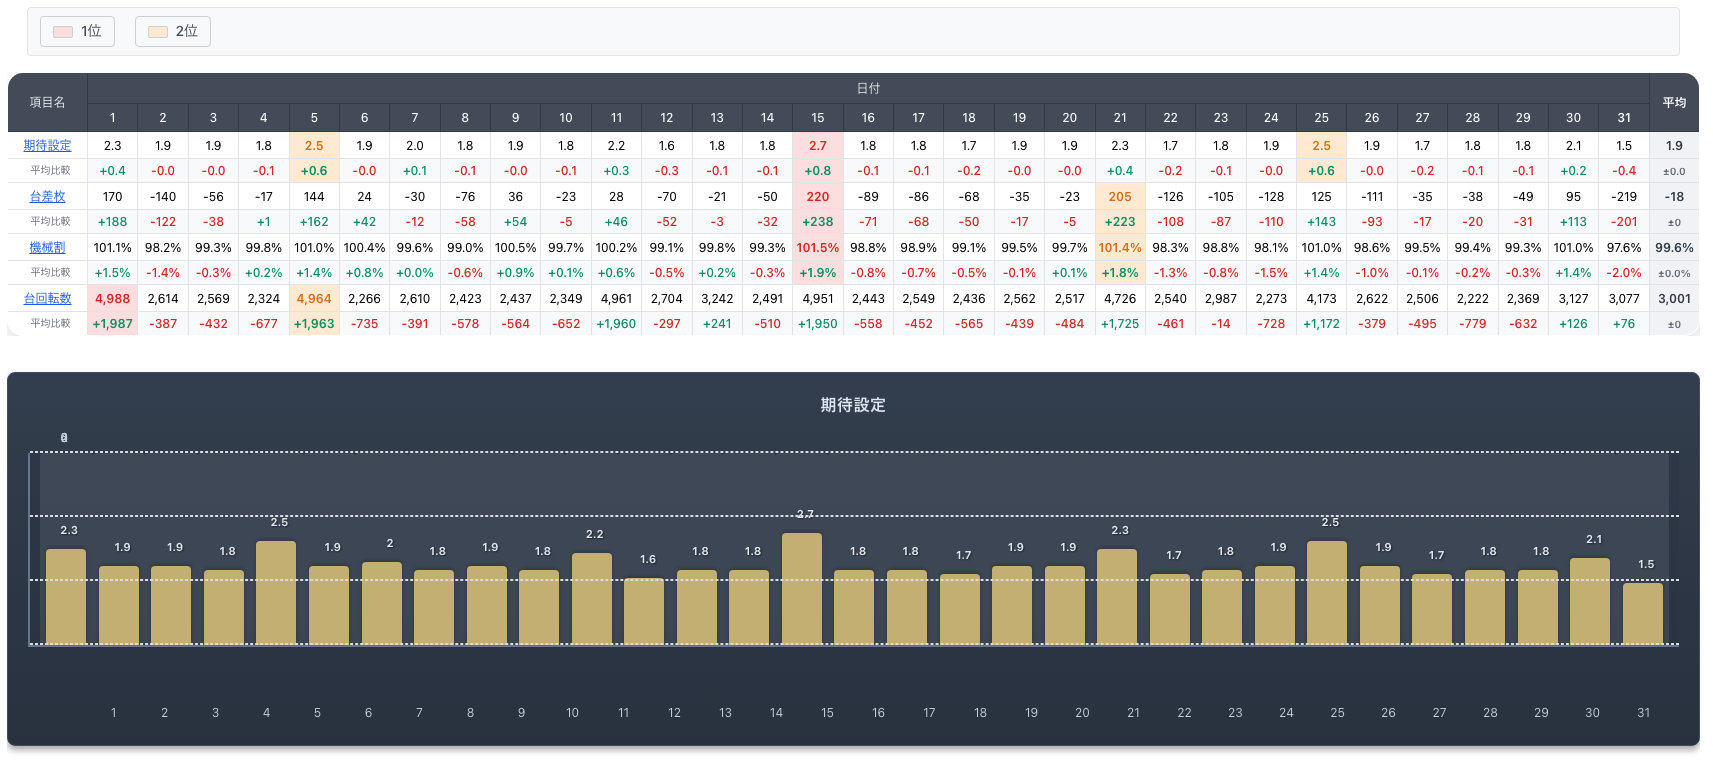
Task: Click the day 15 column header
Action: pyautogui.click(x=817, y=118)
